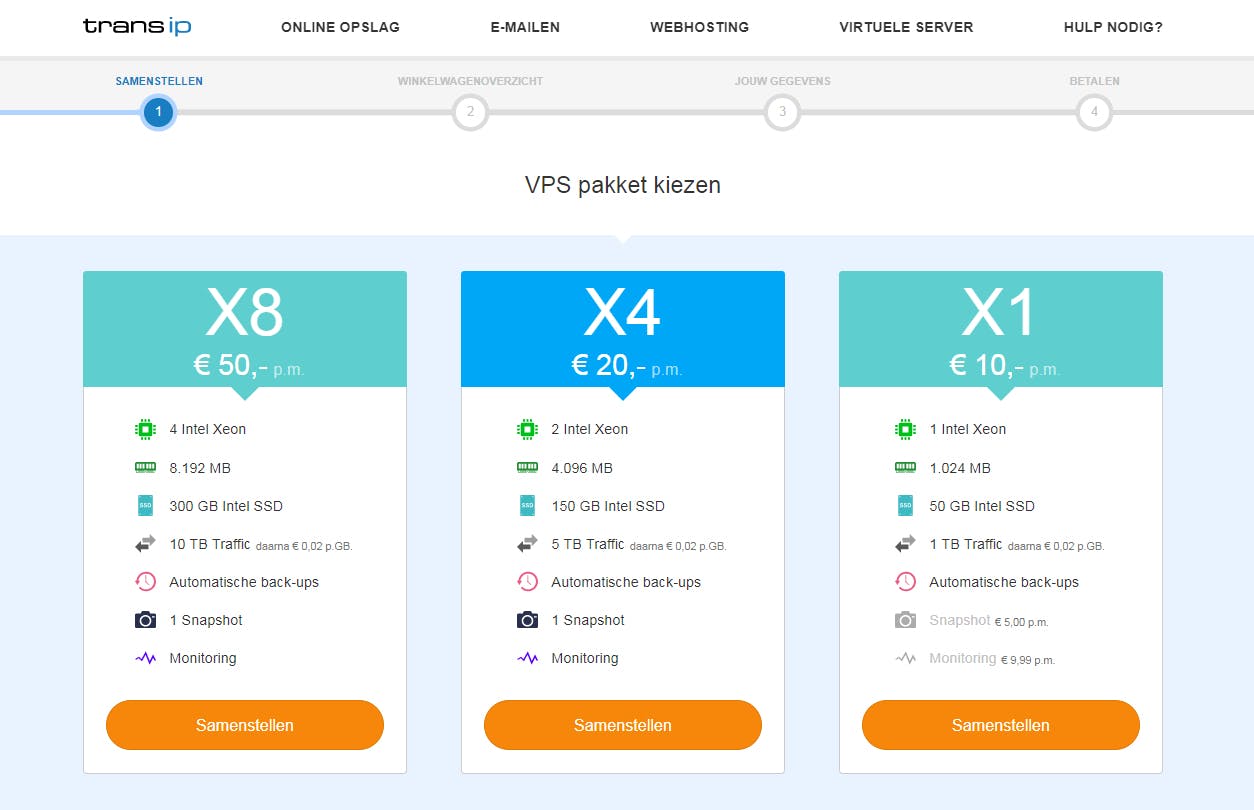Click the TransIP logo

137,27
